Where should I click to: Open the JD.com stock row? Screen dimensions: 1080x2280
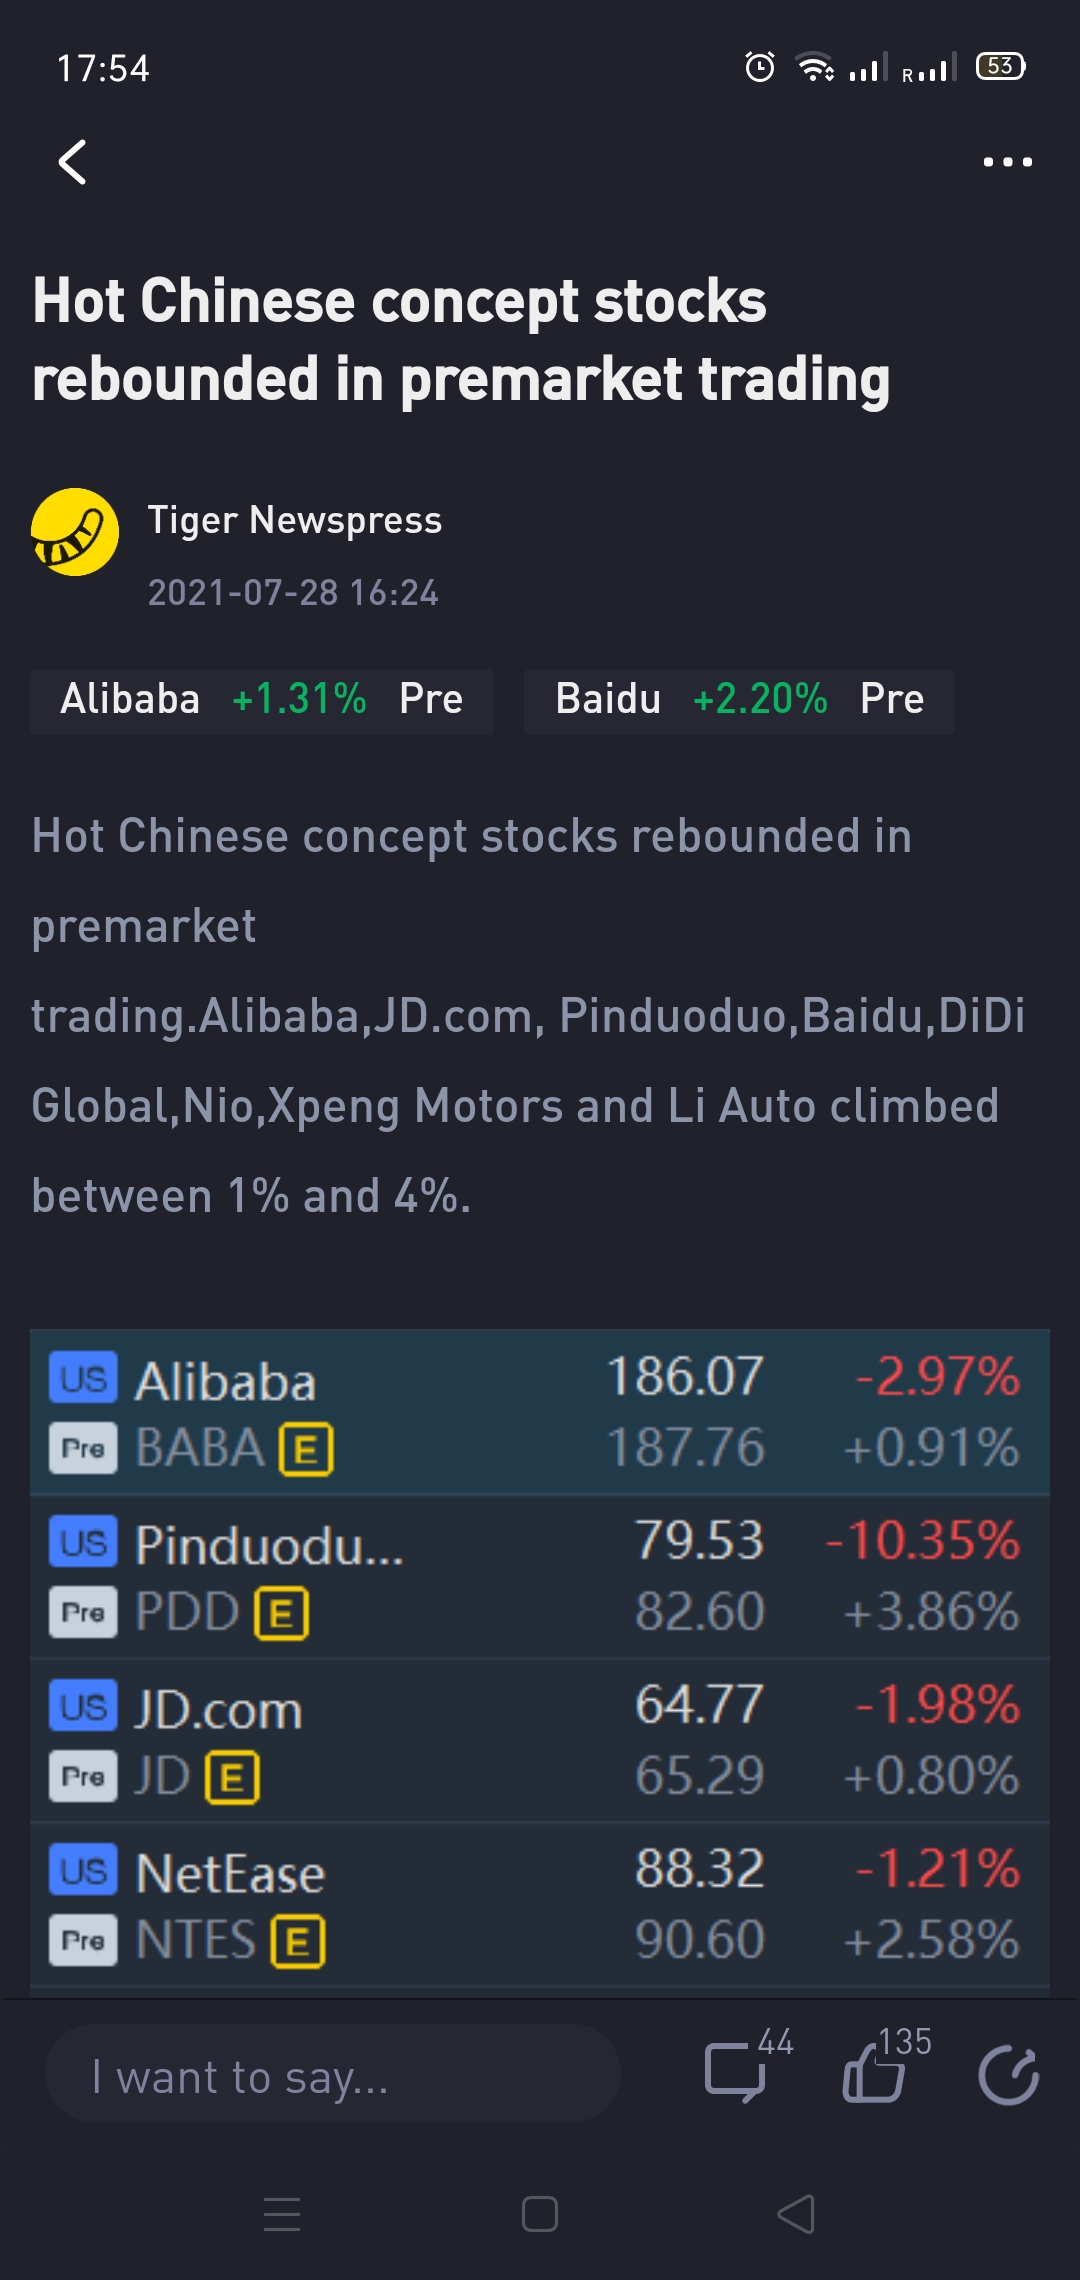point(540,1741)
